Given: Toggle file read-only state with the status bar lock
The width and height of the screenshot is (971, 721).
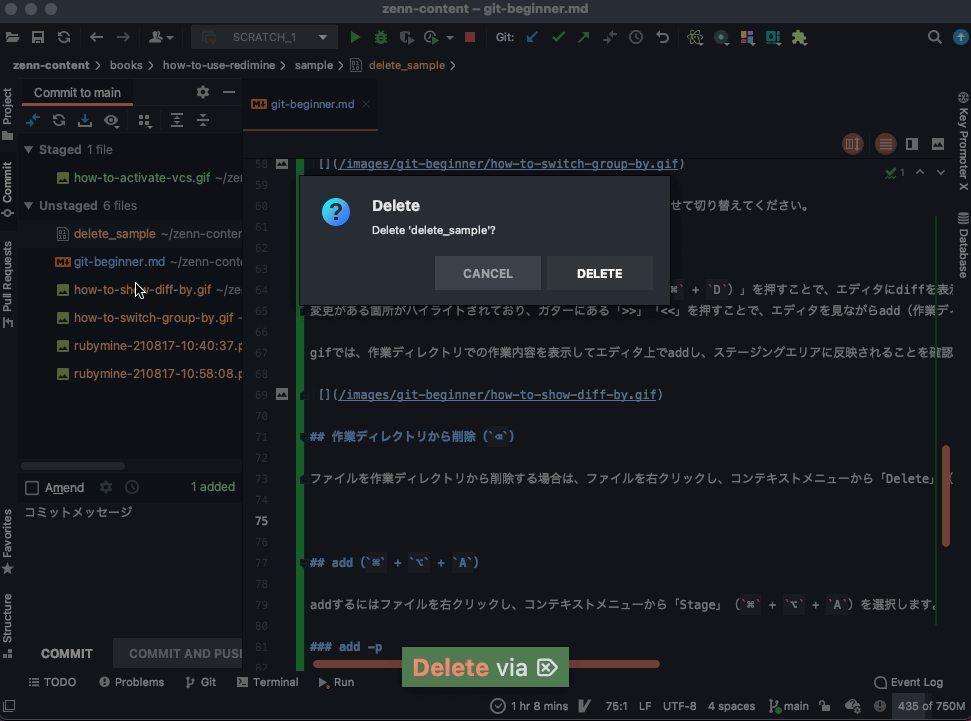Looking at the screenshot, I should (x=824, y=706).
